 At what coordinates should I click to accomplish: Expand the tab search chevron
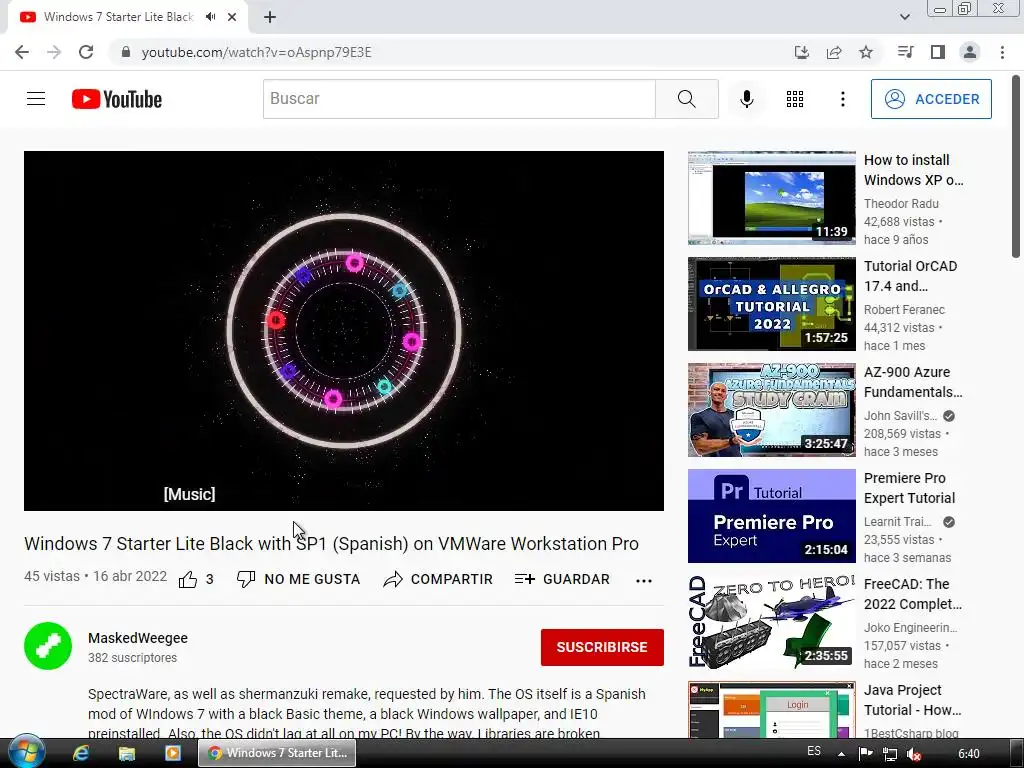coord(905,17)
